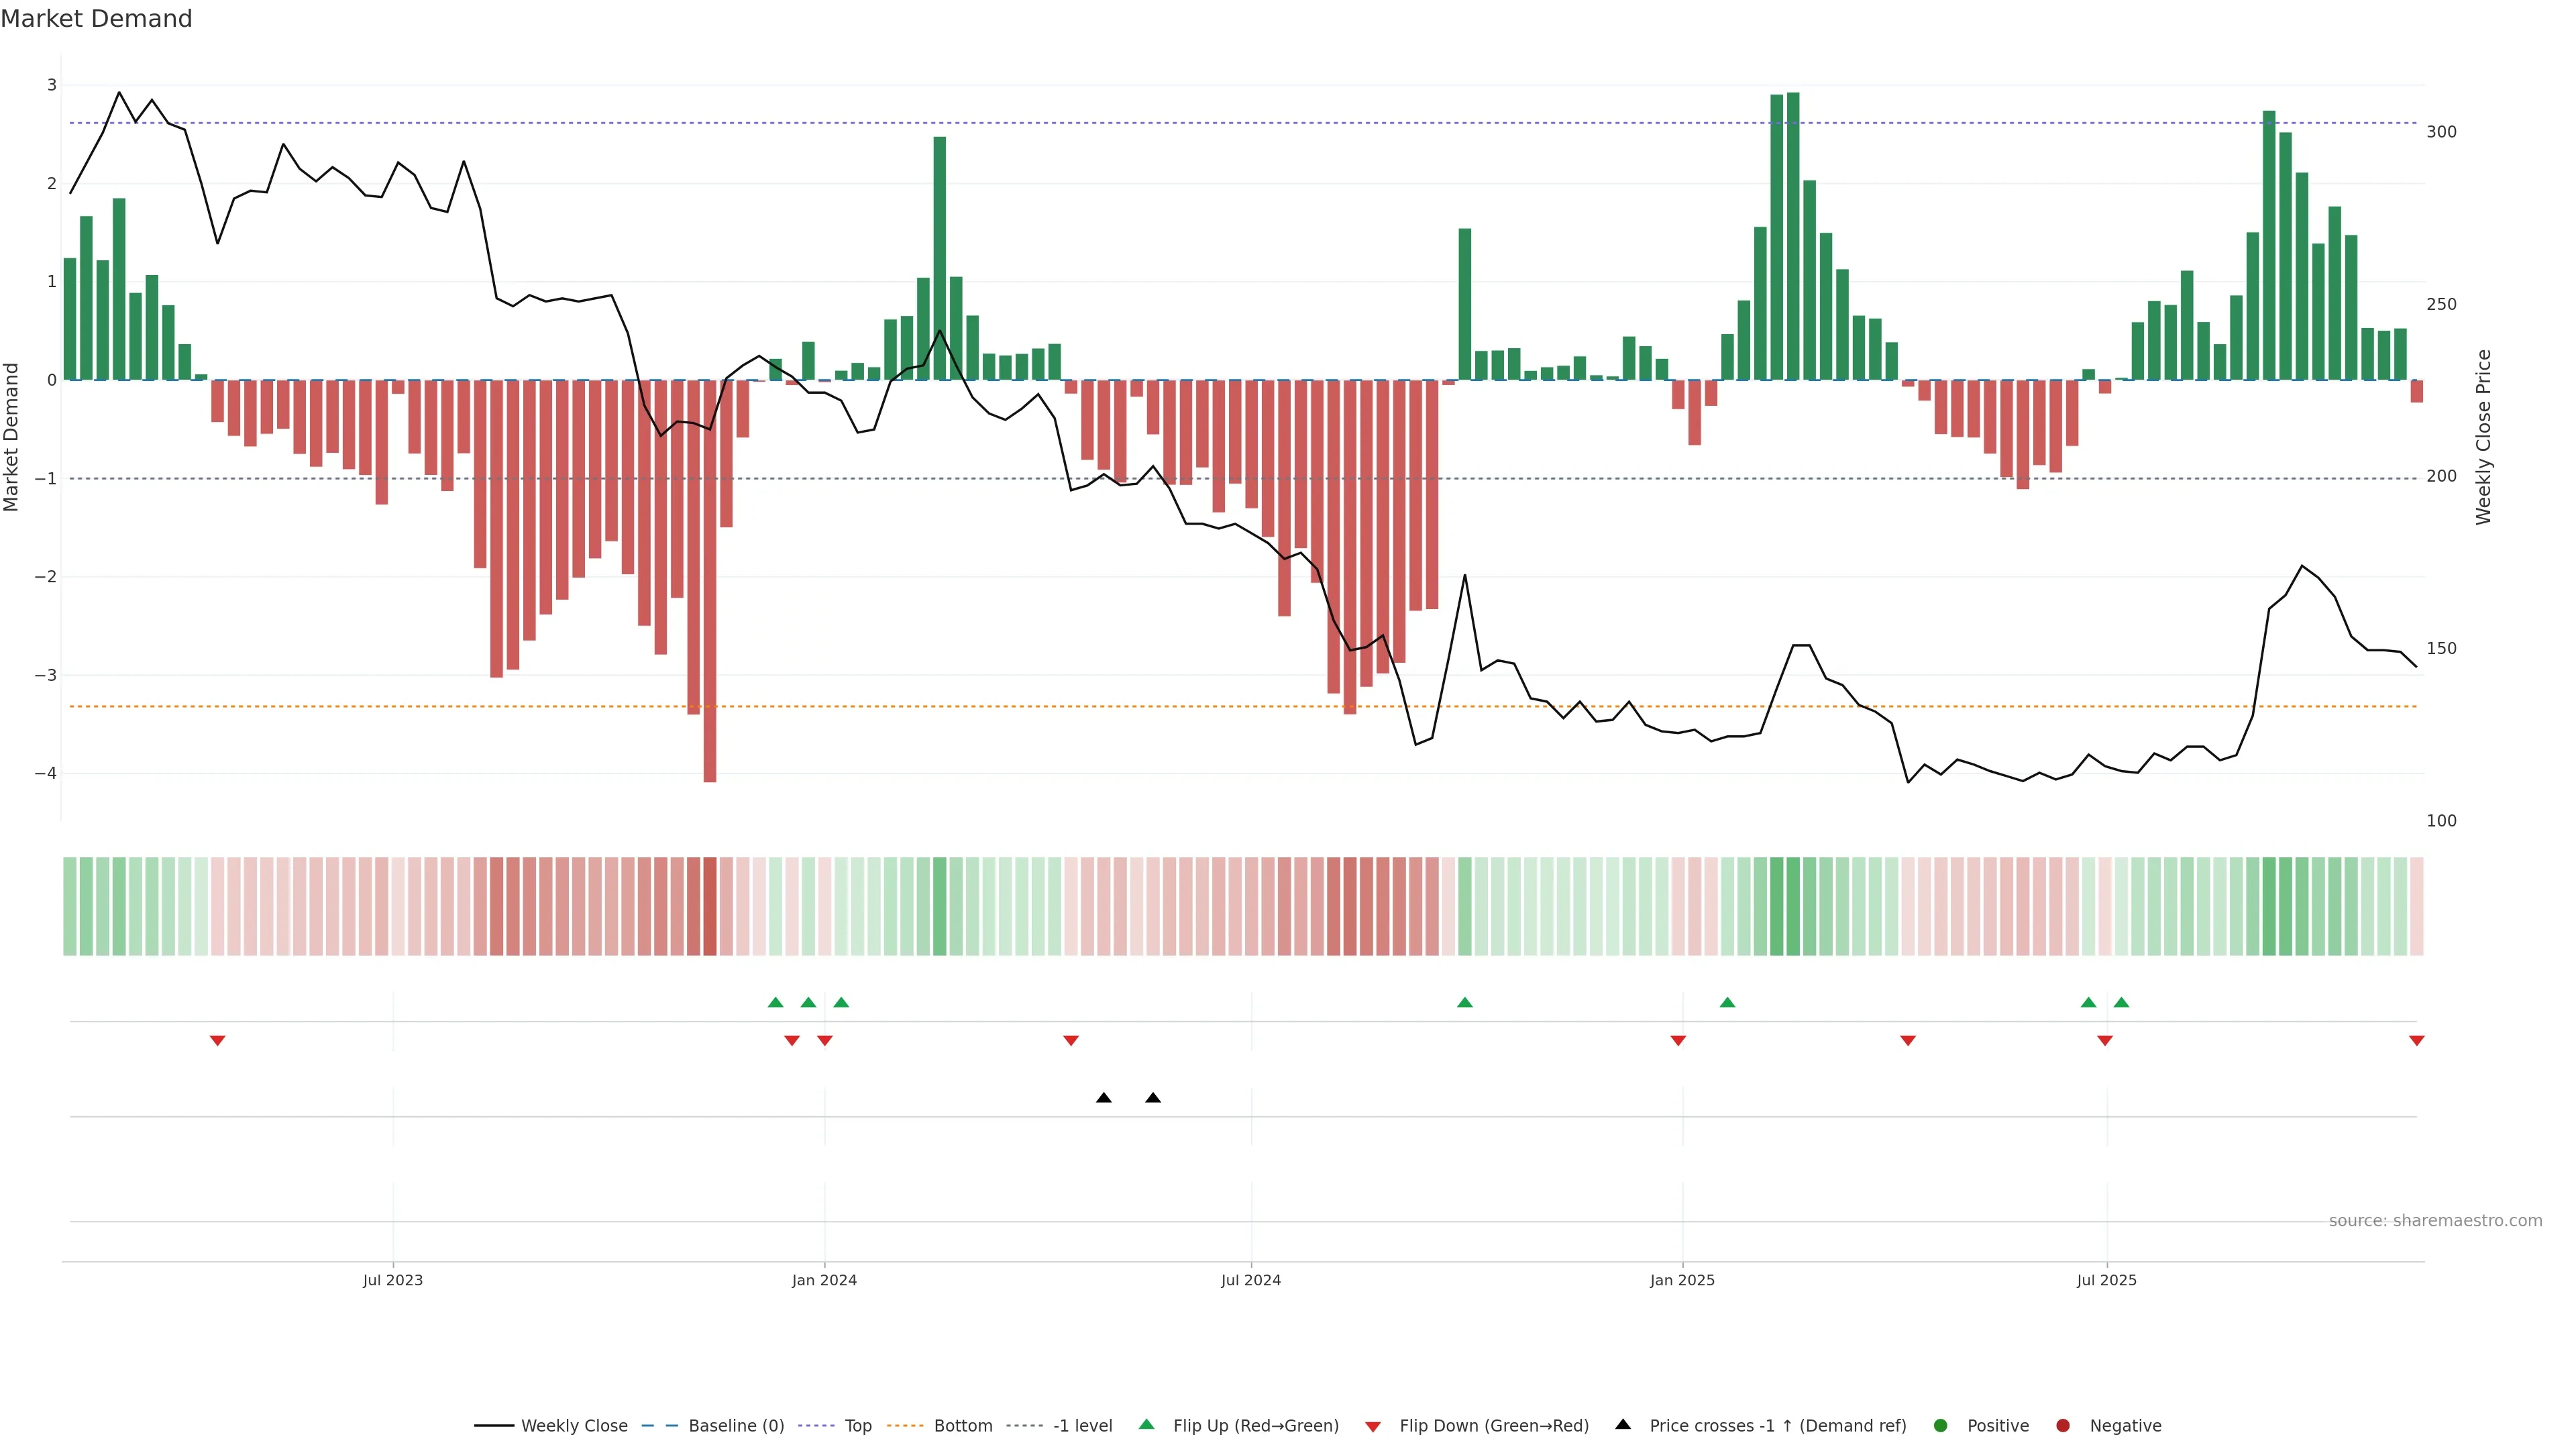This screenshot has height=1449, width=2576.
Task: Click the Negative red dot legend icon
Action: [2063, 1425]
